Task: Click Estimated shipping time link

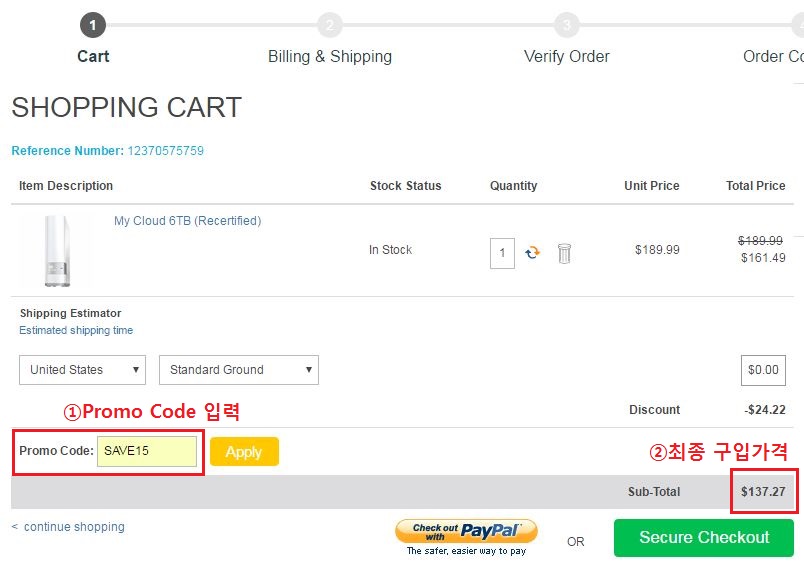Action: point(76,330)
